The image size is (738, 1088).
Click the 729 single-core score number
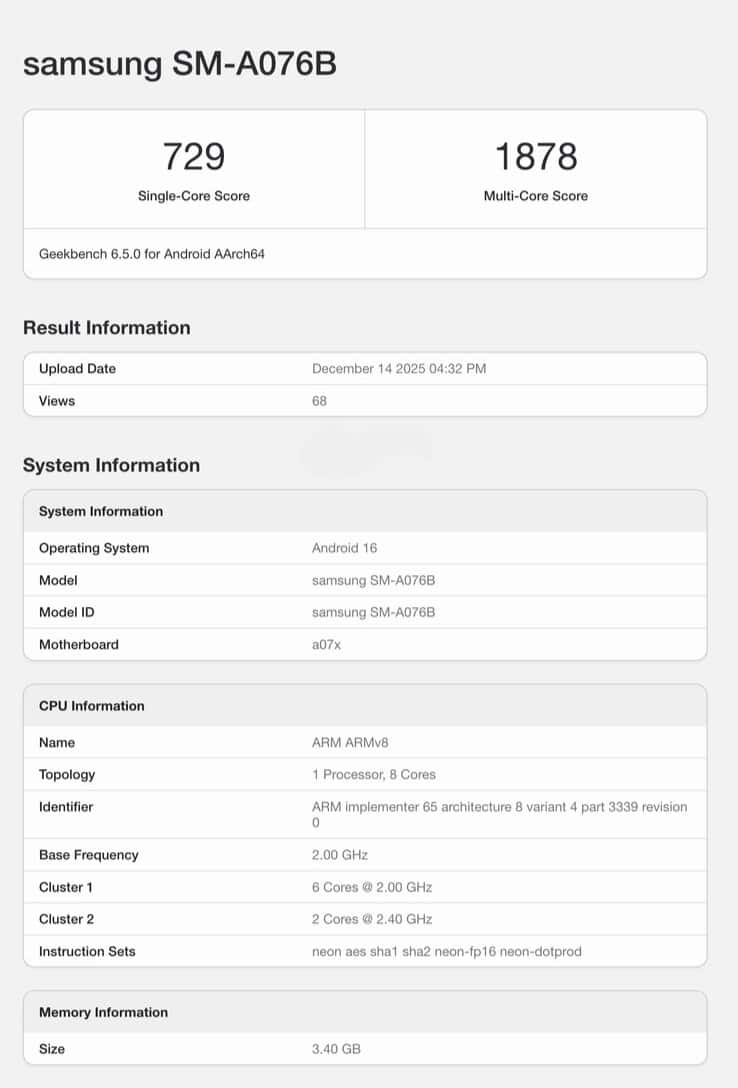pyautogui.click(x=194, y=157)
